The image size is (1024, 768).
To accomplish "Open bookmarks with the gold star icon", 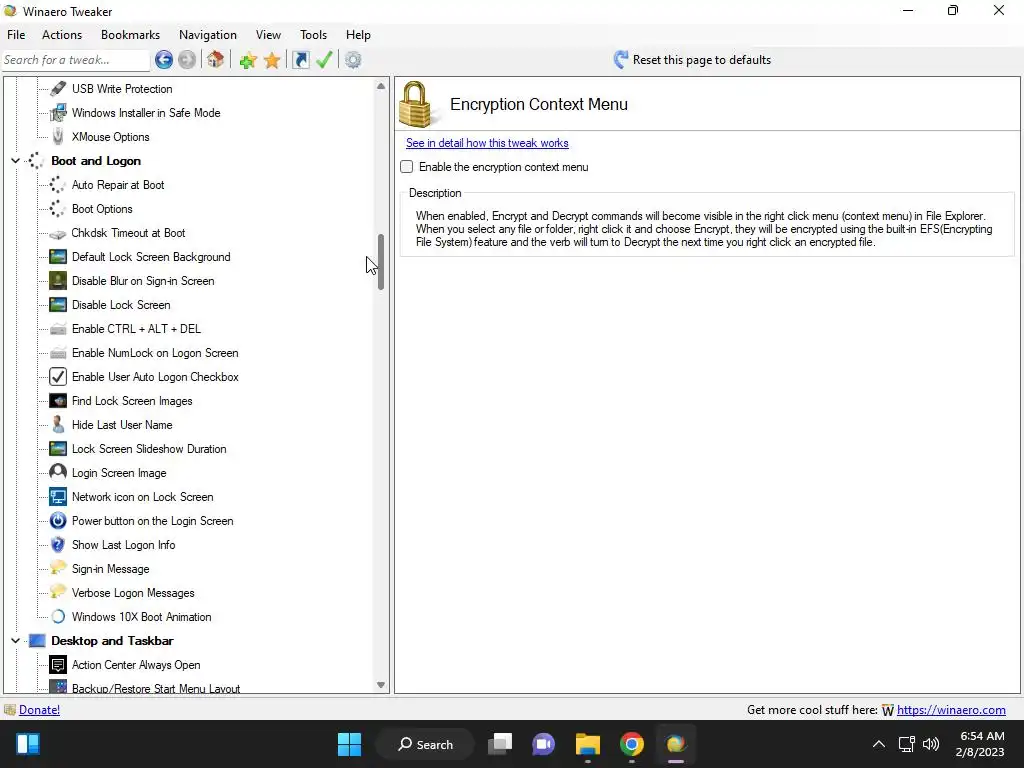I will pos(272,61).
